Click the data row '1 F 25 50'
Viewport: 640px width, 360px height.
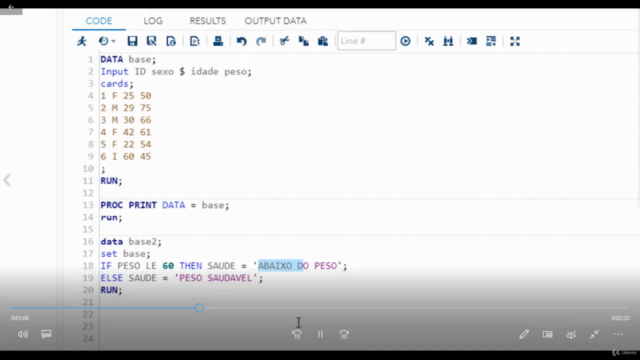[x=126, y=96]
